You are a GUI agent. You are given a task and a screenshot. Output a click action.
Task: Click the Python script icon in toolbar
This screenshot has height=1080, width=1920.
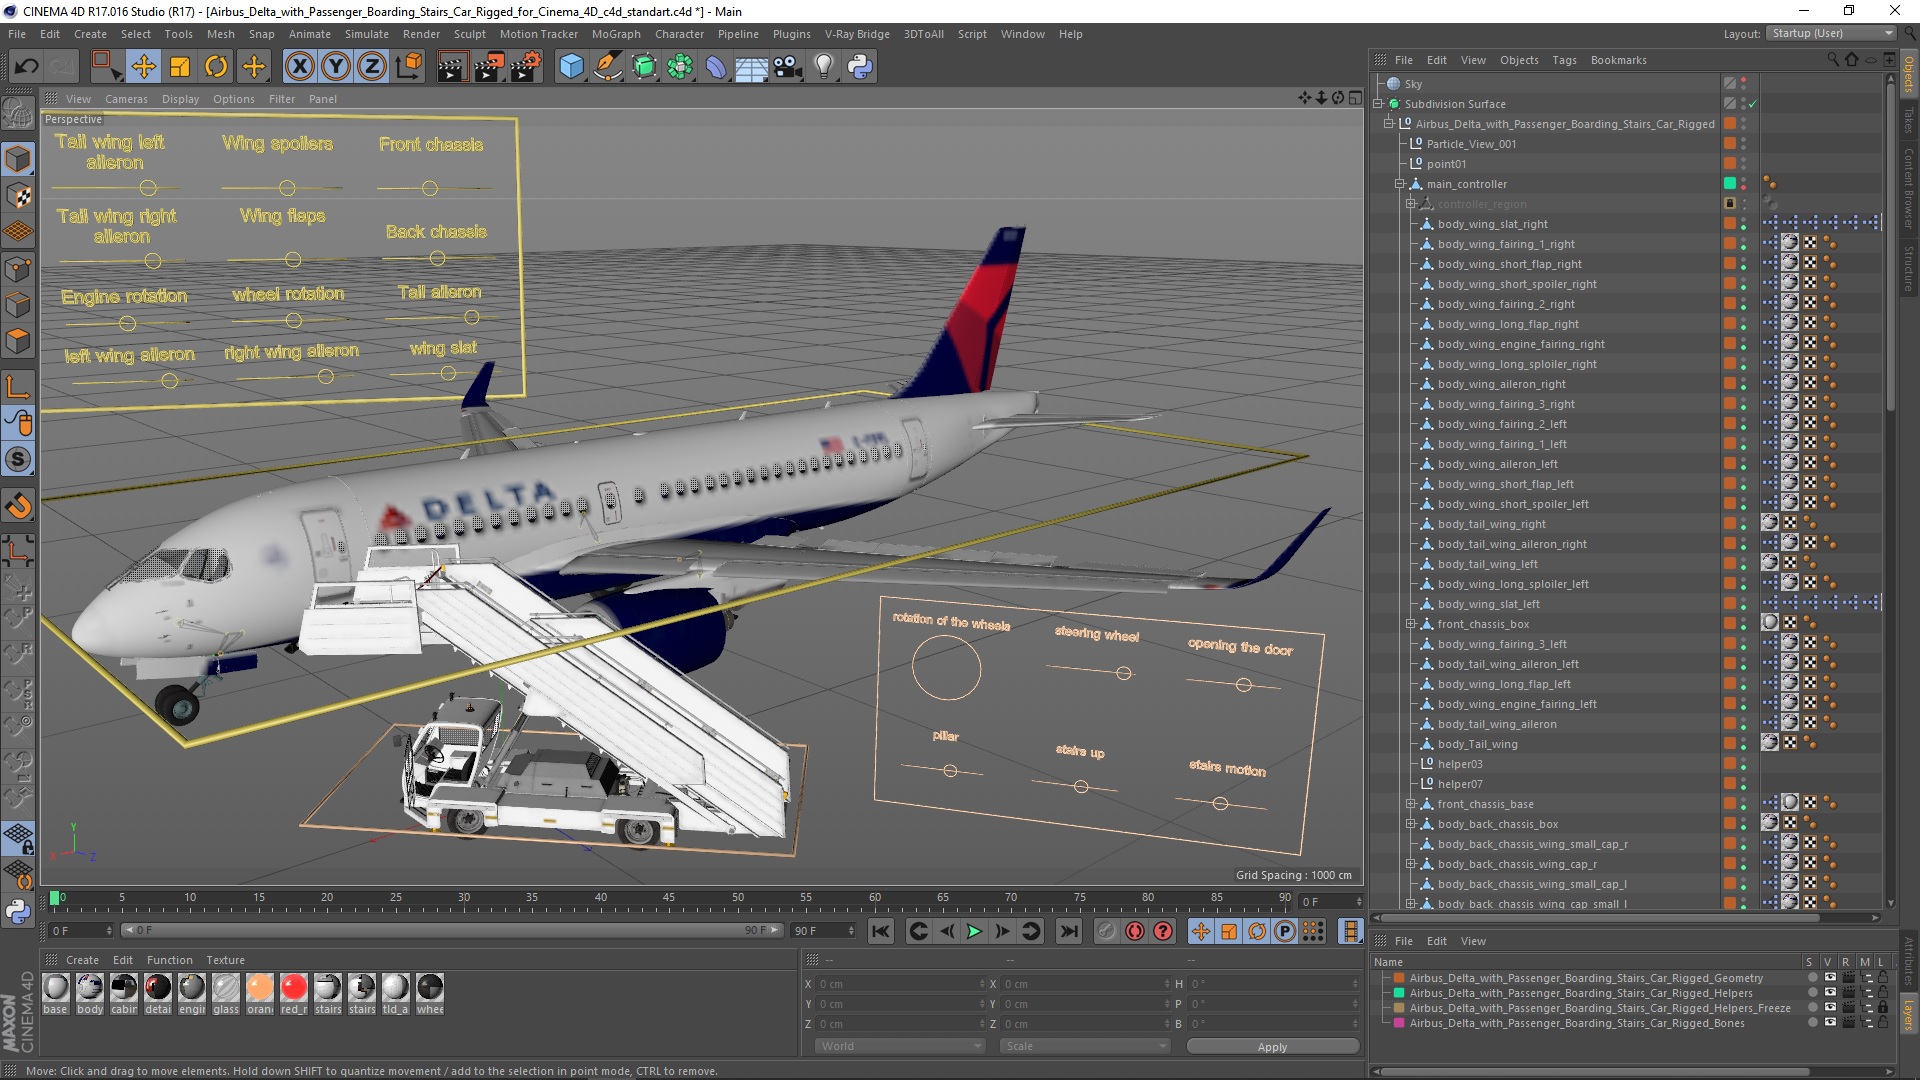[x=860, y=67]
